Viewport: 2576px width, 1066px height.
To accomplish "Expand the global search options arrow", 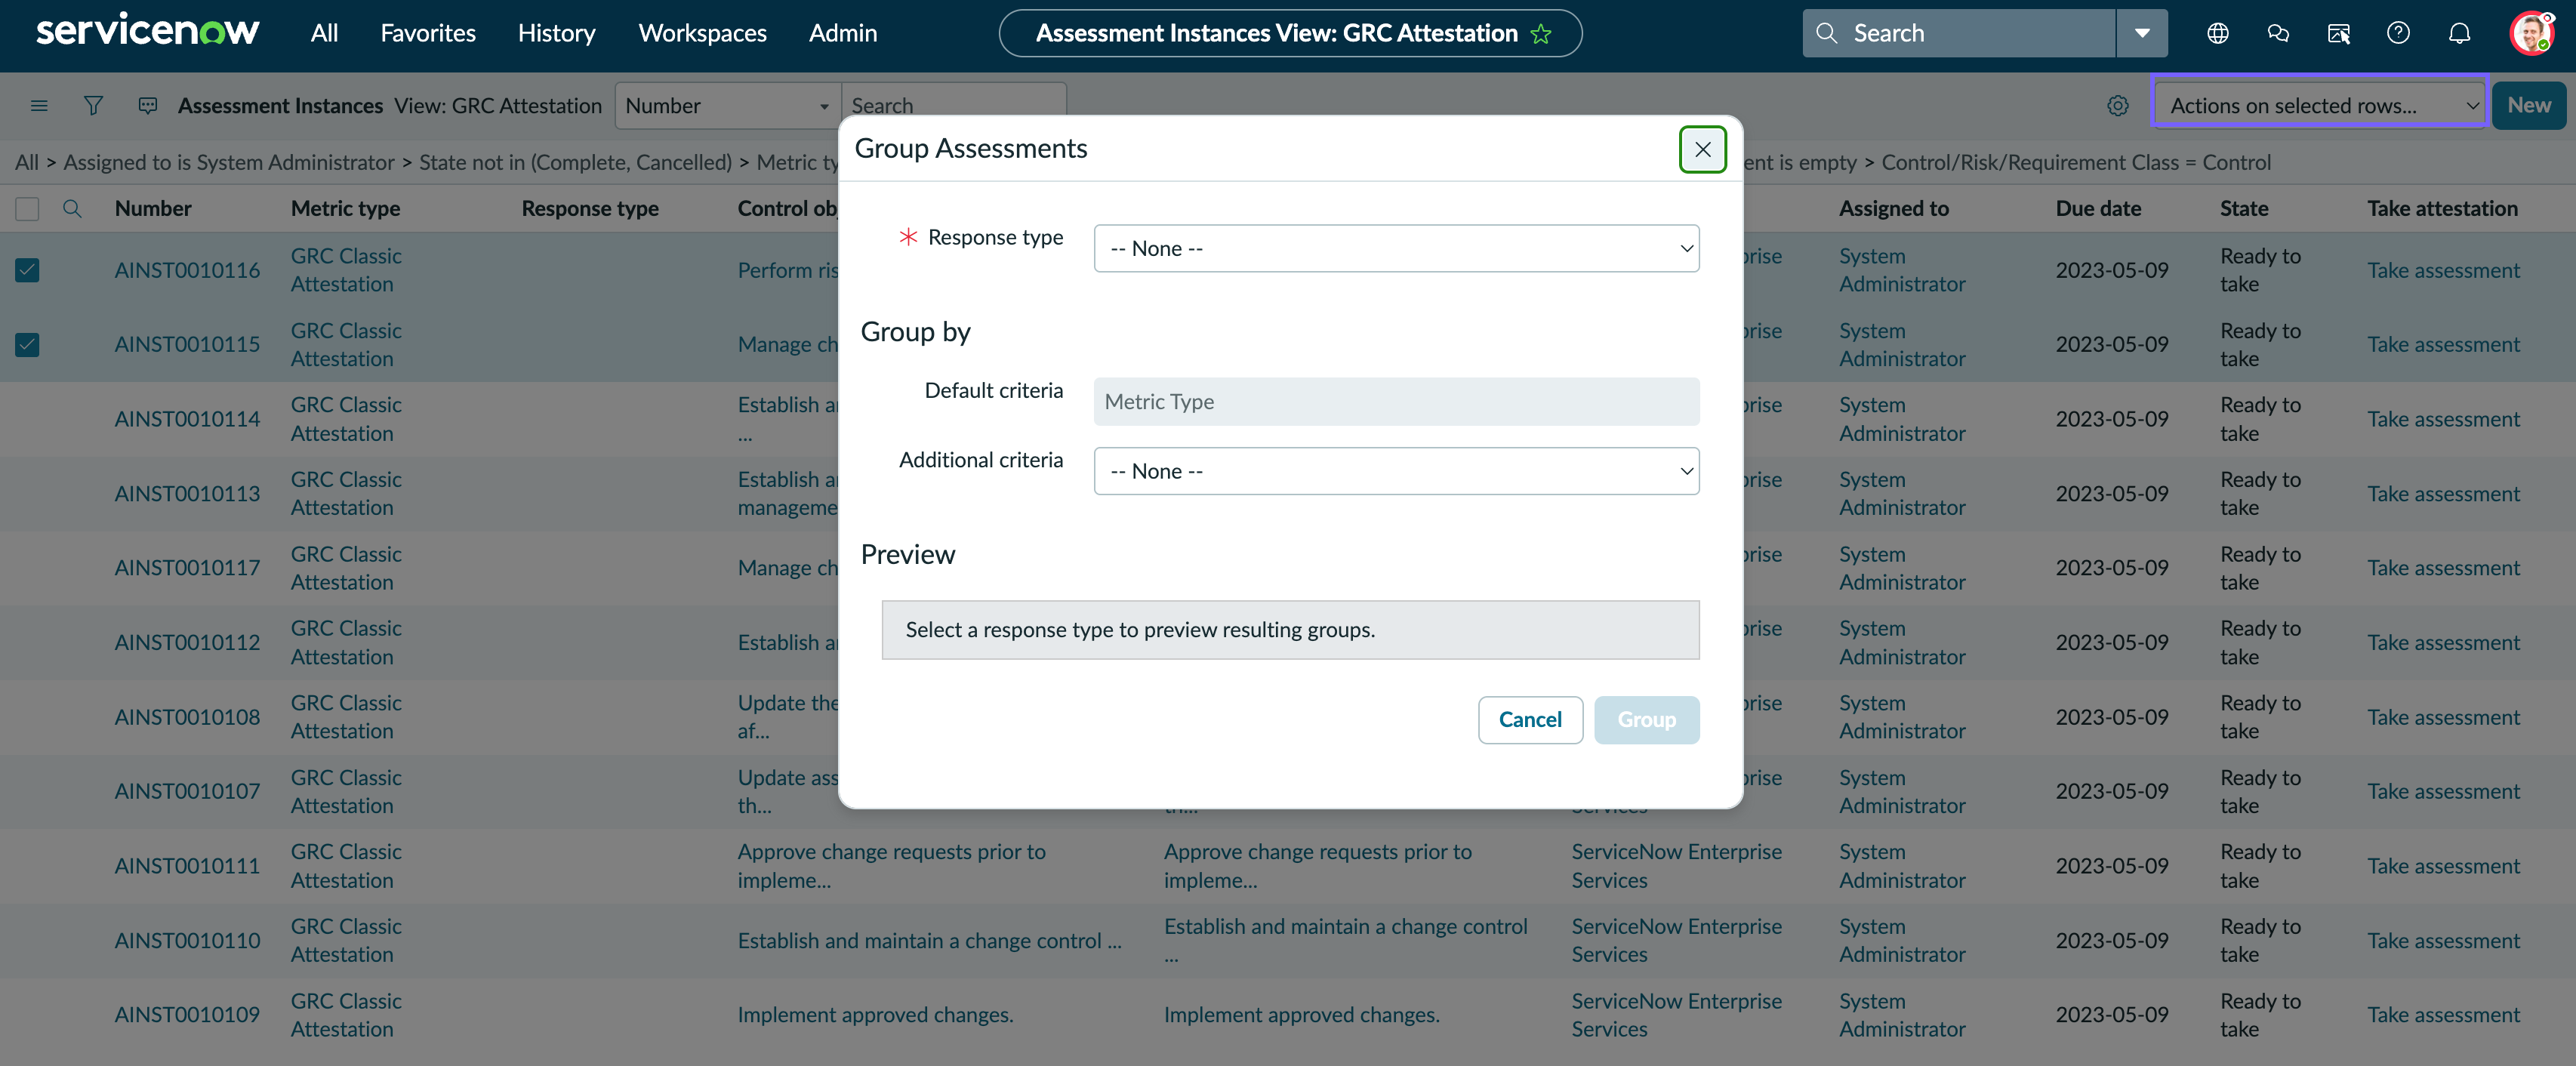I will click(2142, 33).
